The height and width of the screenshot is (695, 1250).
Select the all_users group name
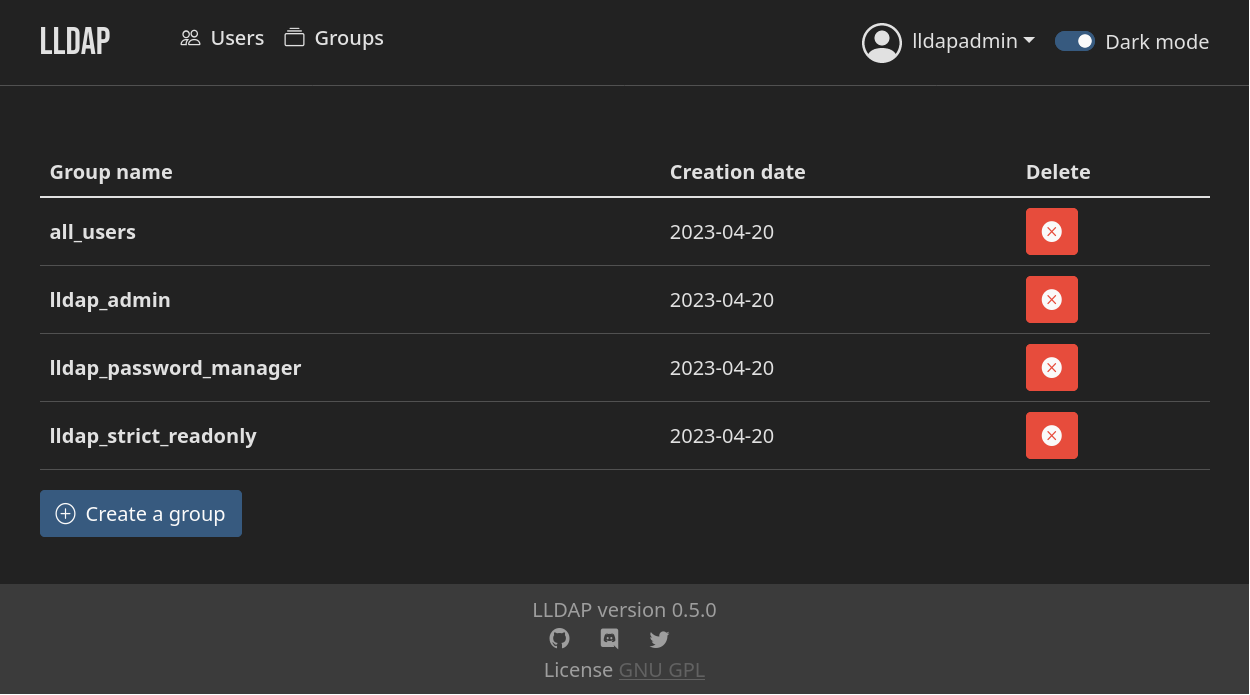[92, 231]
